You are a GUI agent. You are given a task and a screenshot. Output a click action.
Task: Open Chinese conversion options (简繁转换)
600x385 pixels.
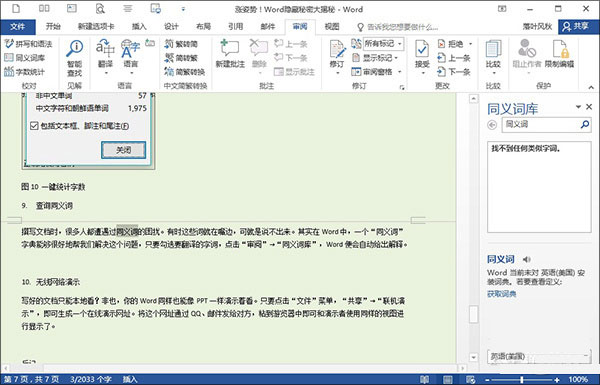click(x=184, y=72)
